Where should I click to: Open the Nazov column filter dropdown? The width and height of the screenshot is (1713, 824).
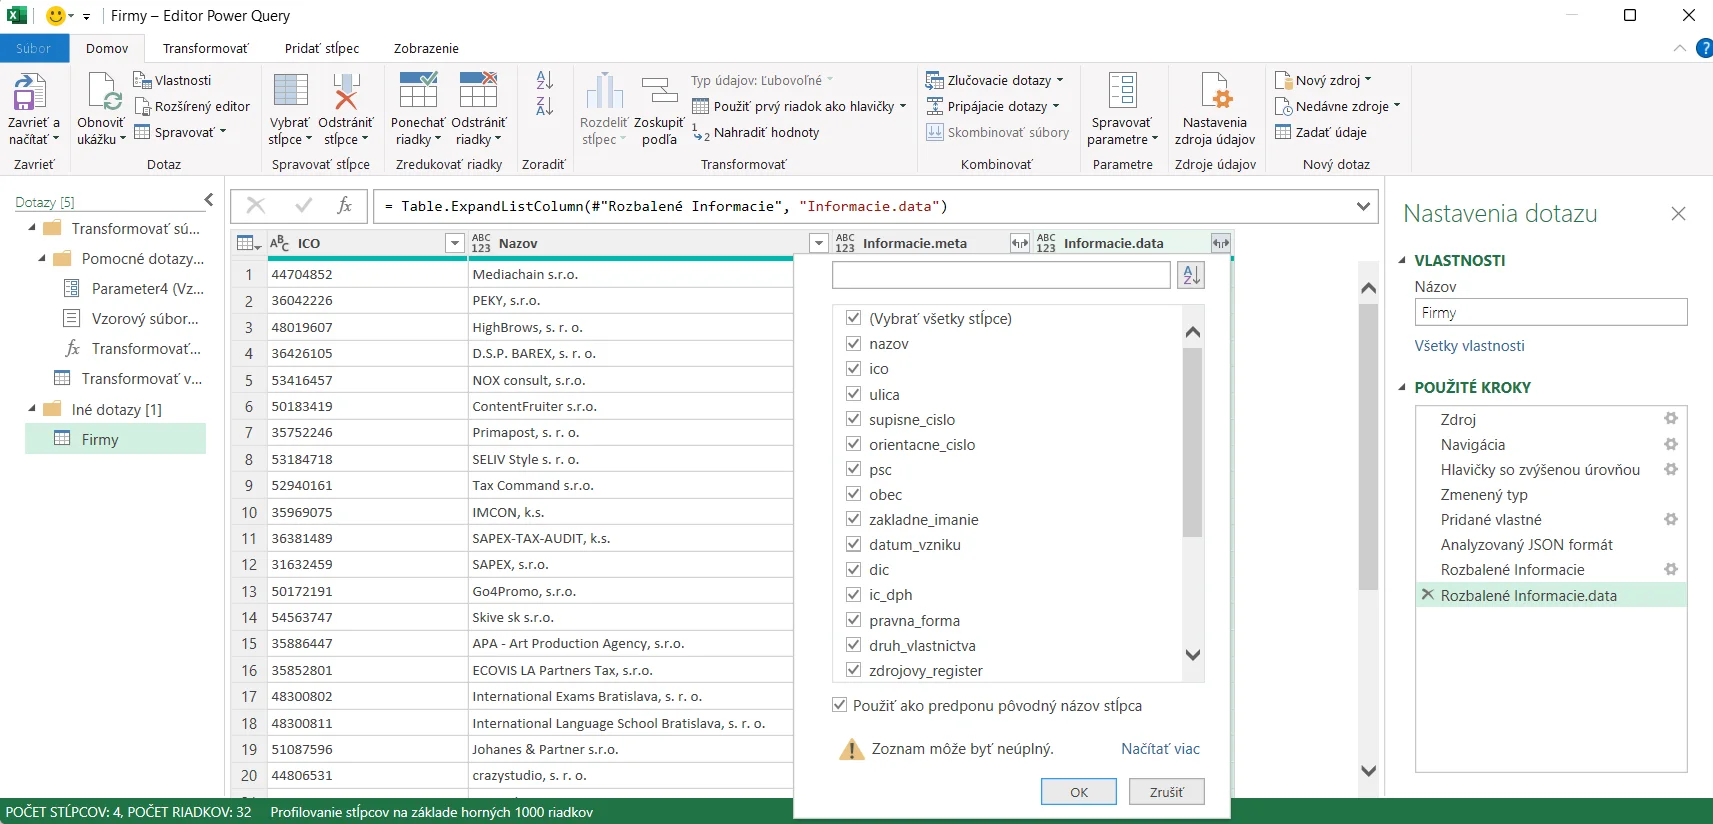click(x=818, y=243)
